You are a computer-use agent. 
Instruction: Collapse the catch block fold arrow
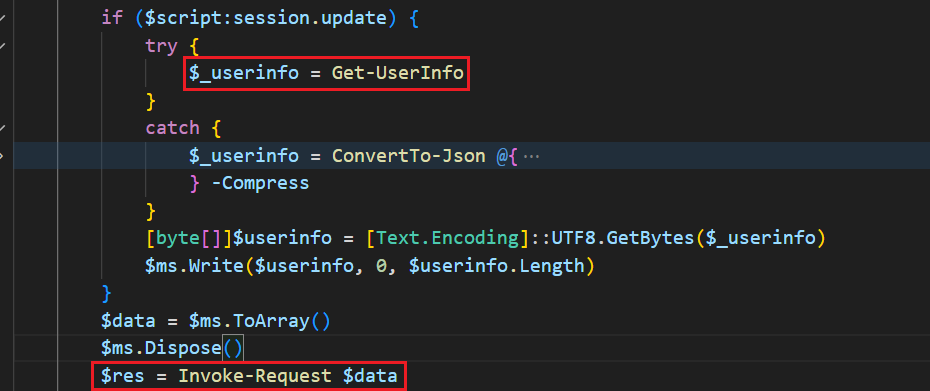(2, 128)
